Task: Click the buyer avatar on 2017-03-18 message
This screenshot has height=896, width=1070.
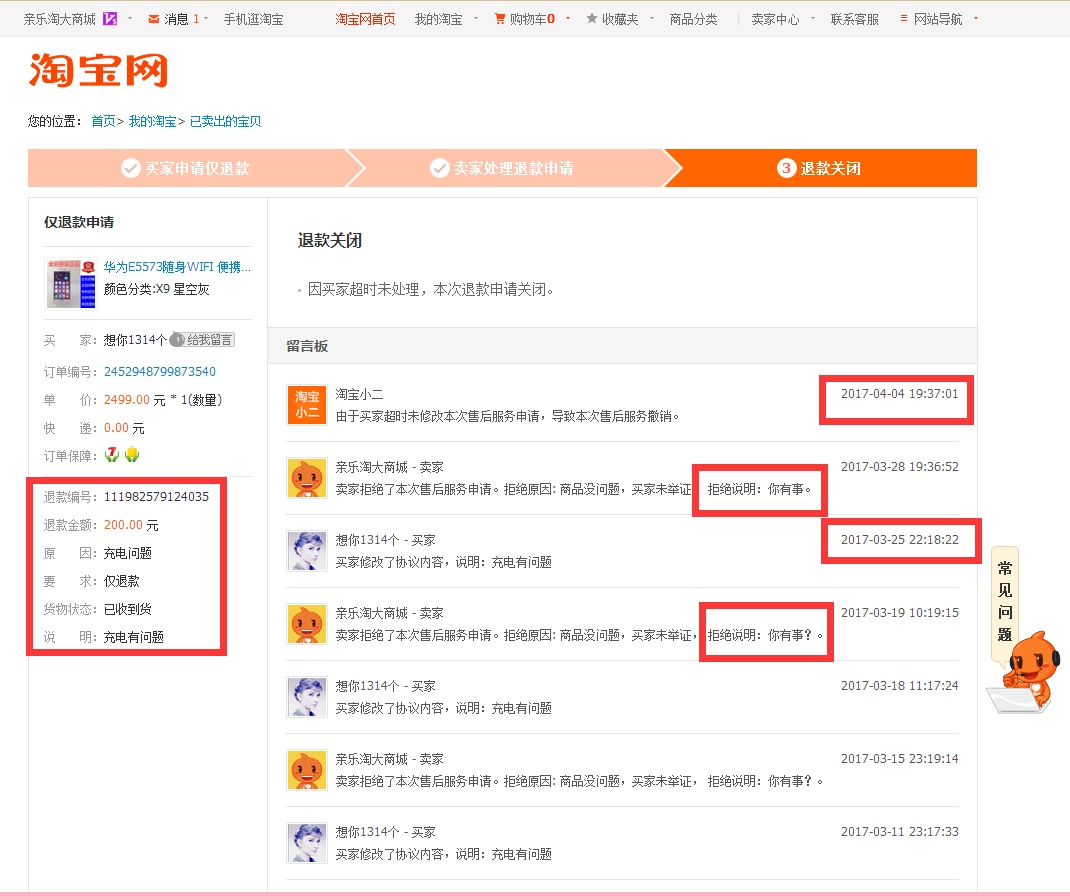Action: click(x=306, y=697)
